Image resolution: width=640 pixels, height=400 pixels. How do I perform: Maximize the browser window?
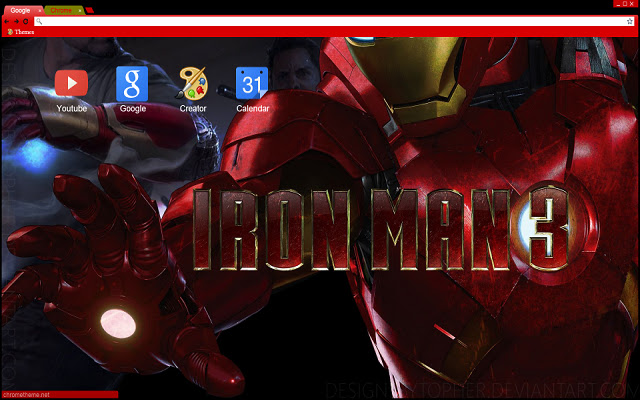[625, 4]
